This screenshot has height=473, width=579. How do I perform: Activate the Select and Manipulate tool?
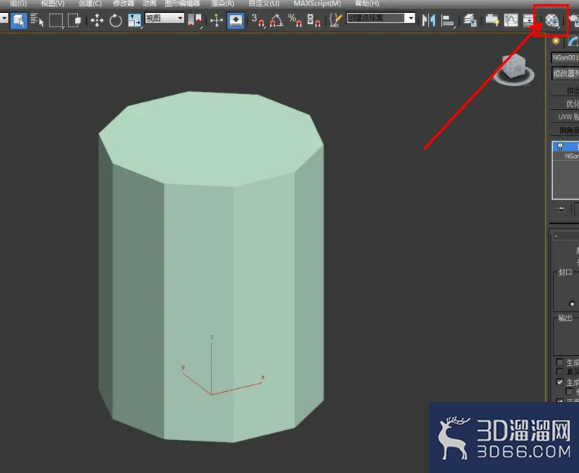(216, 20)
